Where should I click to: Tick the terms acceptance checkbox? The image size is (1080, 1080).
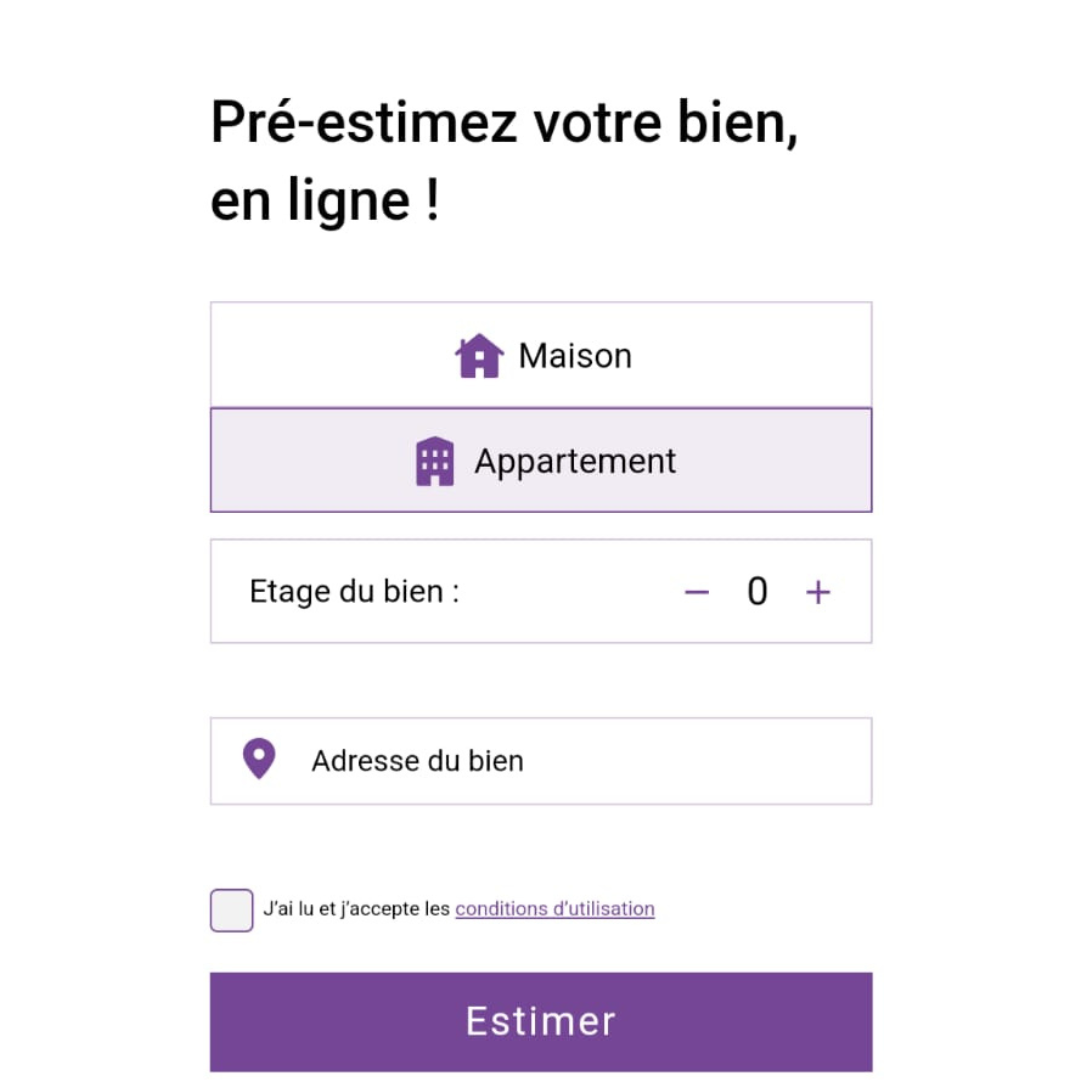[x=231, y=910]
